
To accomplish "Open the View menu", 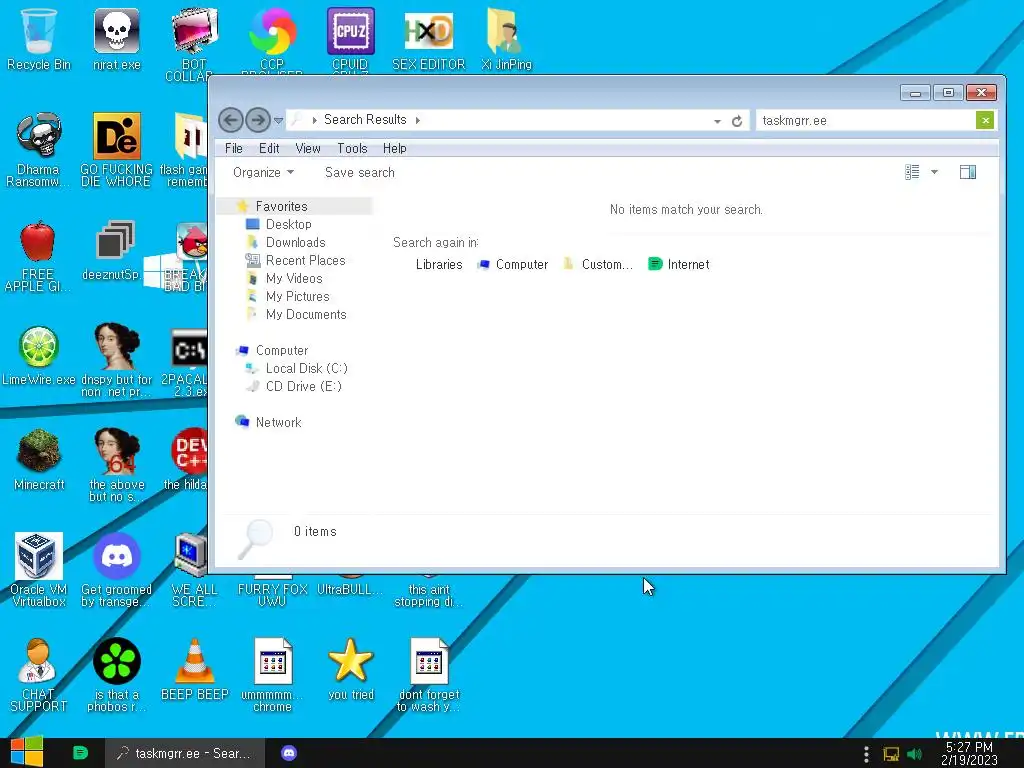I will click(308, 148).
